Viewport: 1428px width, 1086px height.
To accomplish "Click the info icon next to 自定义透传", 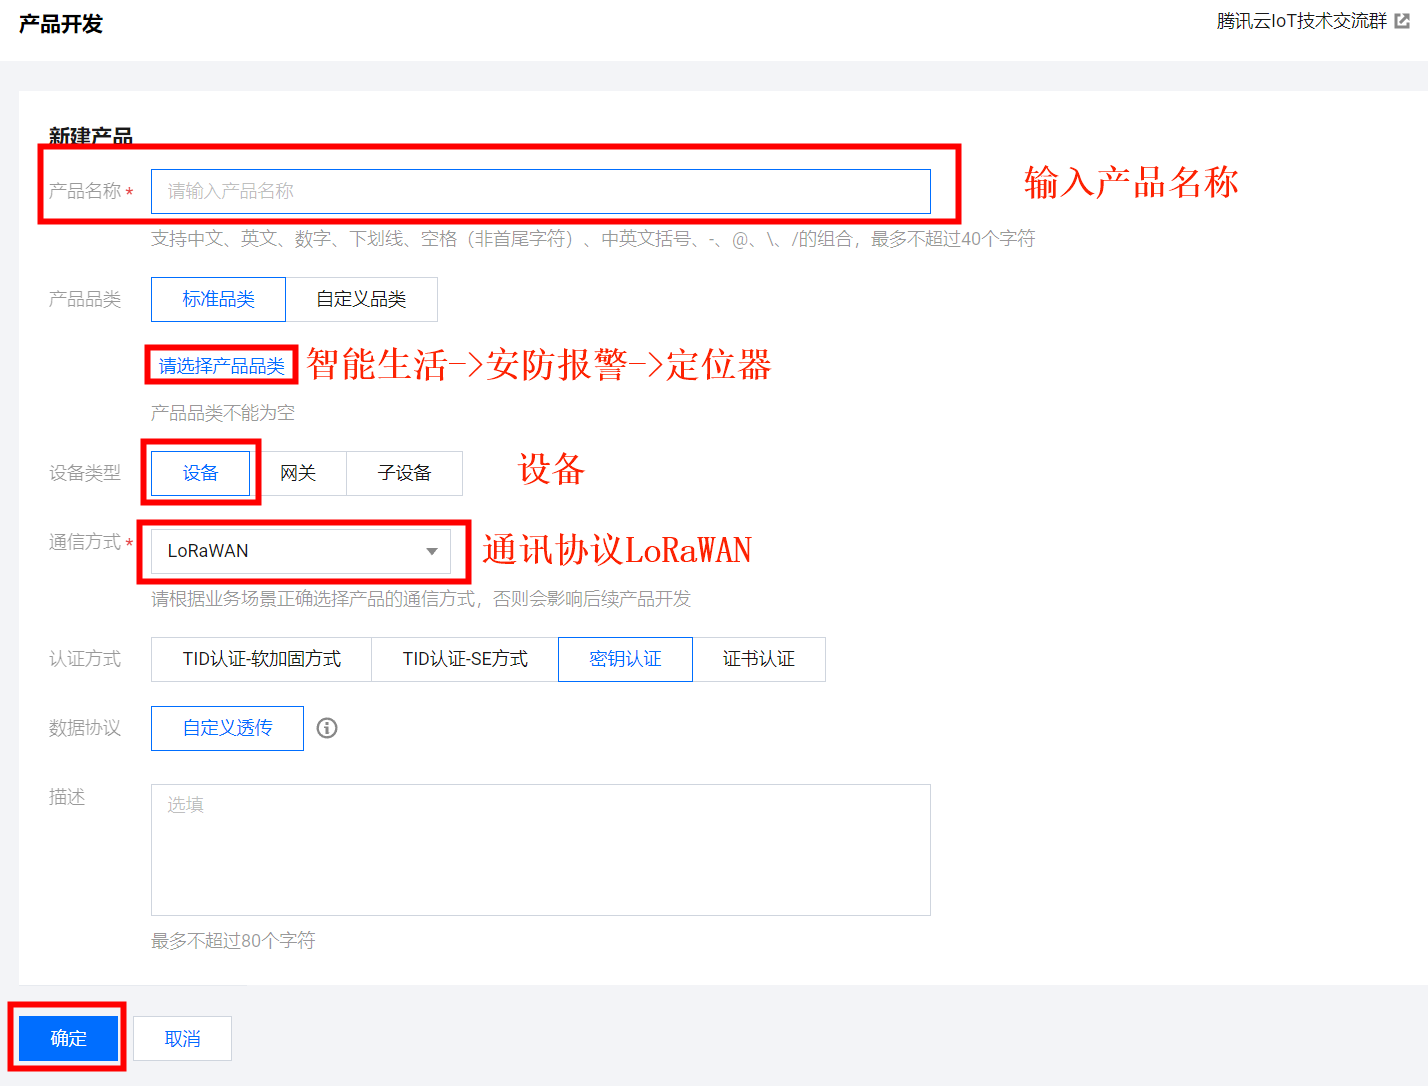I will 327,728.
